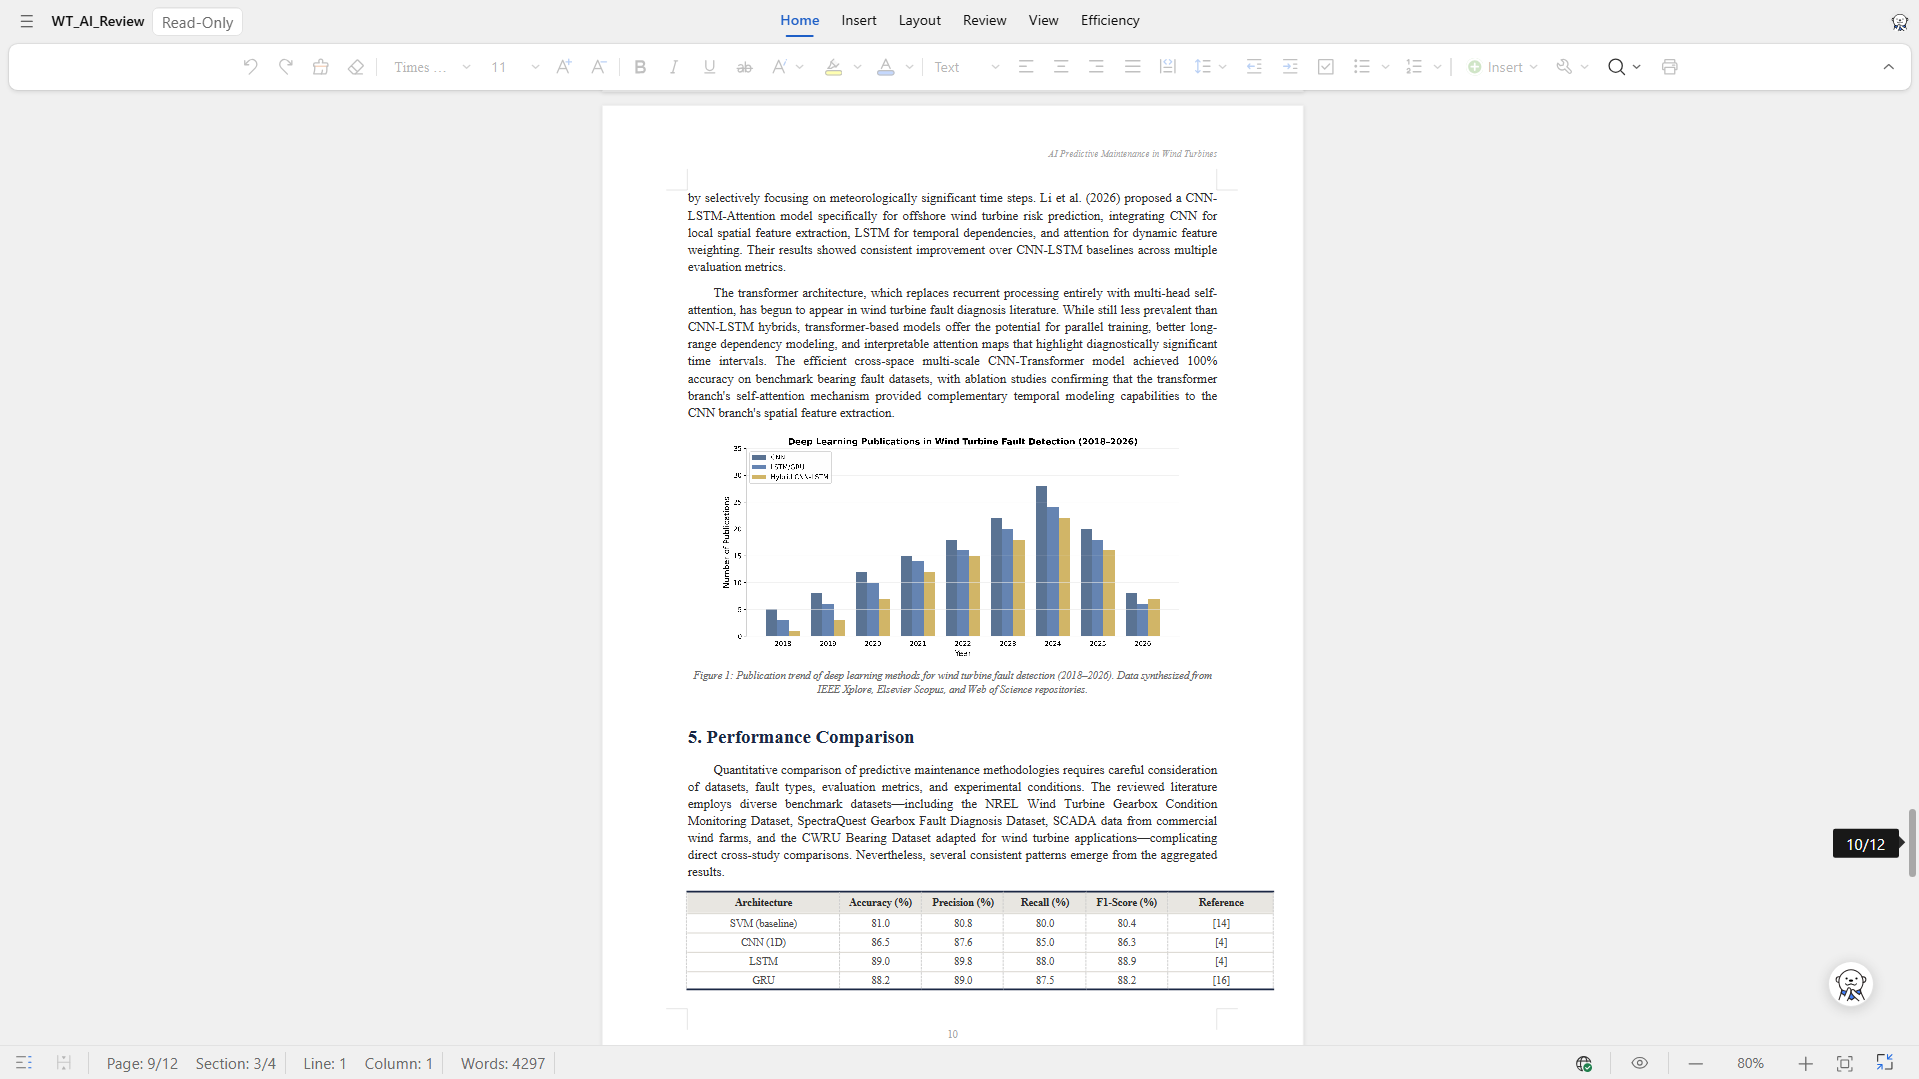Open the Review tab
Screen dimensions: 1919x1079
(984, 20)
